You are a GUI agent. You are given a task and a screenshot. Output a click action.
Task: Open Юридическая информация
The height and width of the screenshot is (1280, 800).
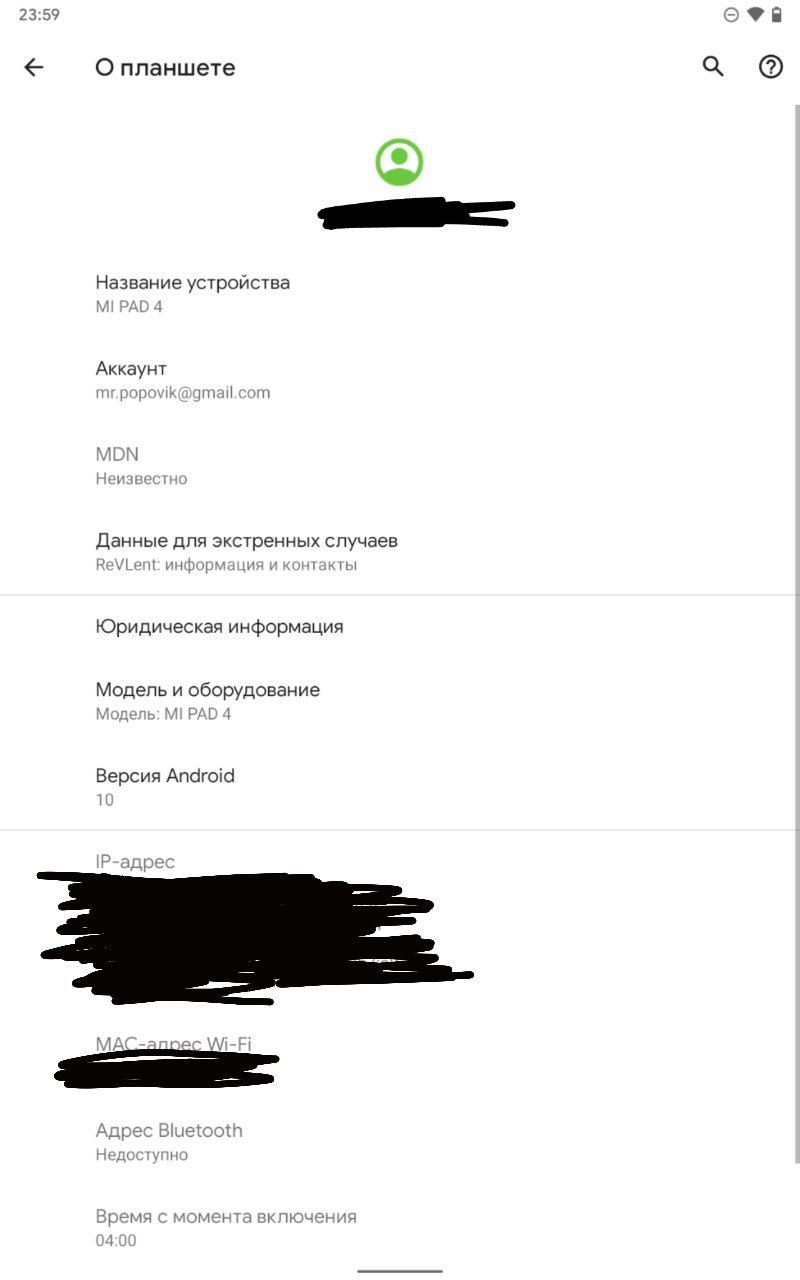click(x=400, y=627)
